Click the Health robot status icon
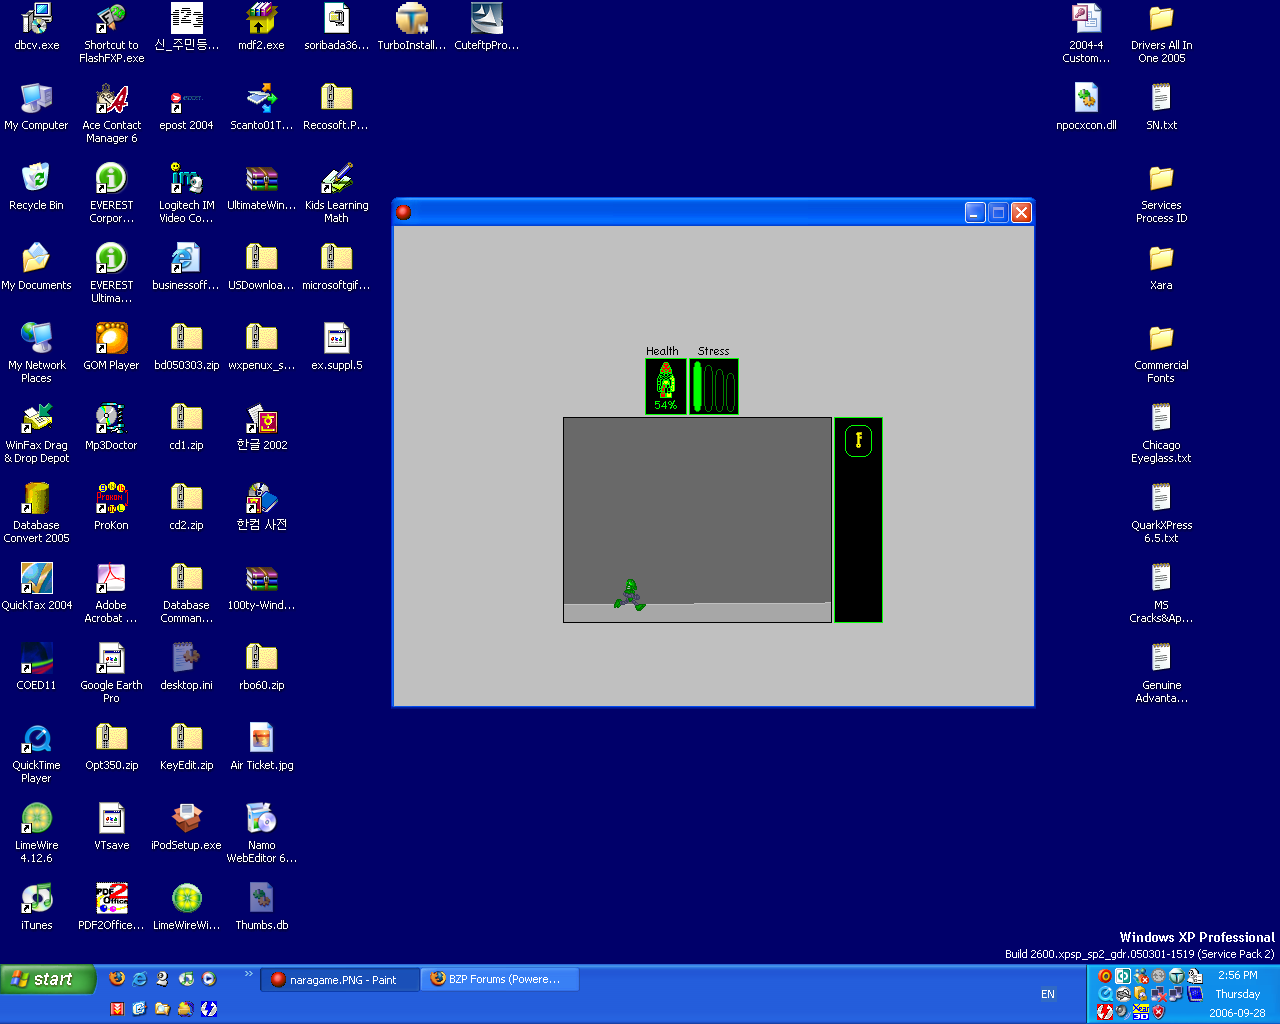The width and height of the screenshot is (1280, 1024). 666,386
